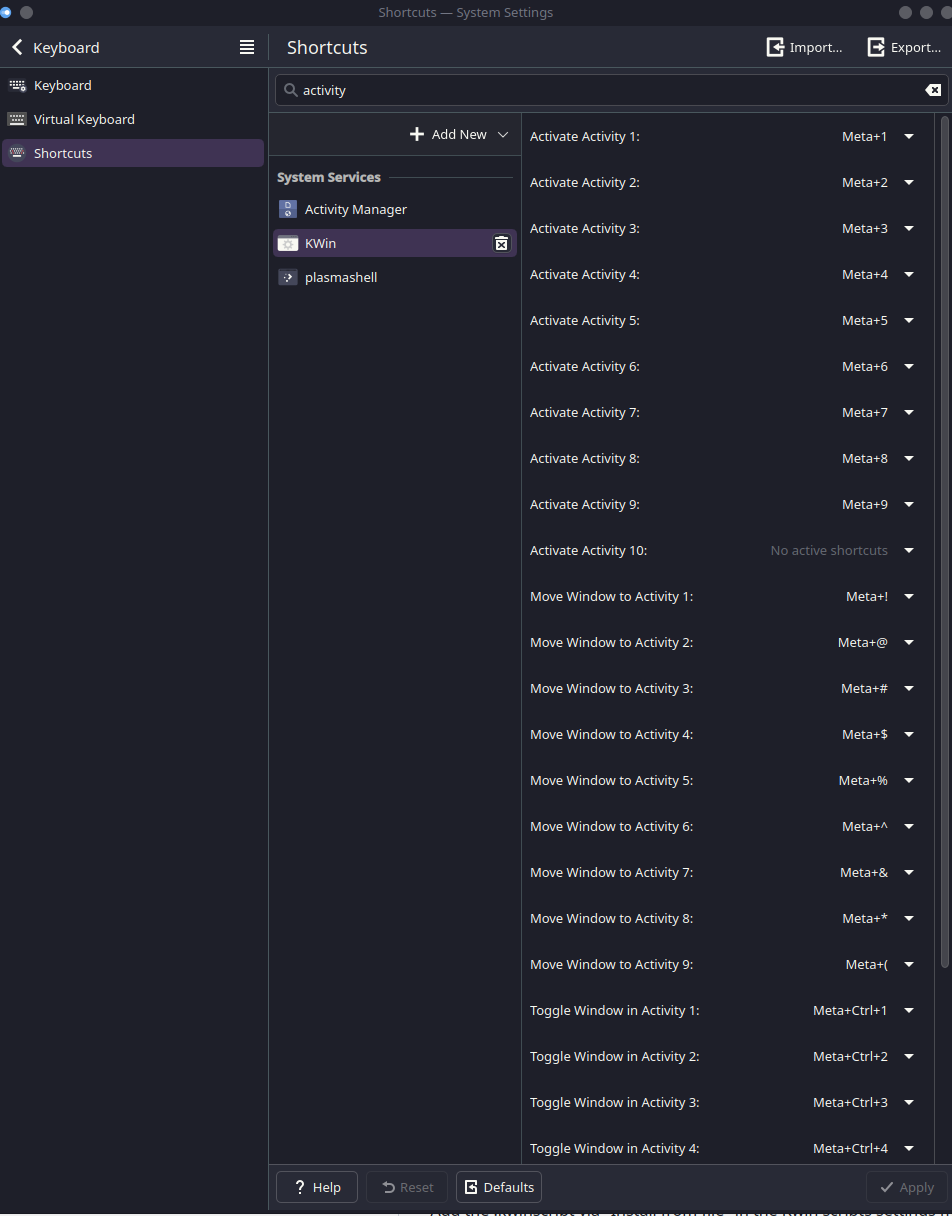Click the Reset button
The width and height of the screenshot is (952, 1216).
click(x=407, y=1187)
